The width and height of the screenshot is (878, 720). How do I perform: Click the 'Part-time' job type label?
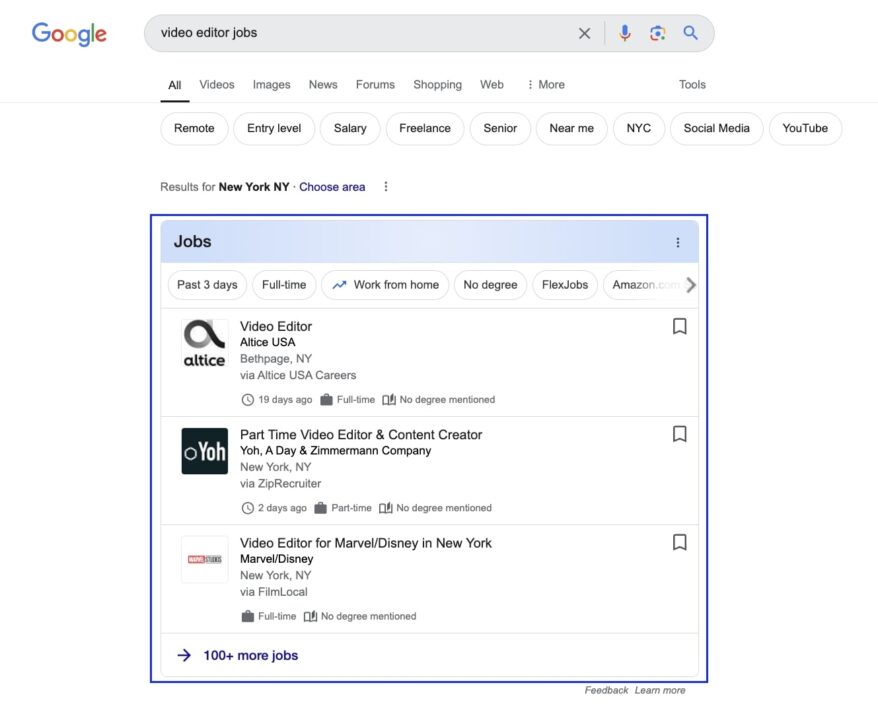[x=351, y=508]
